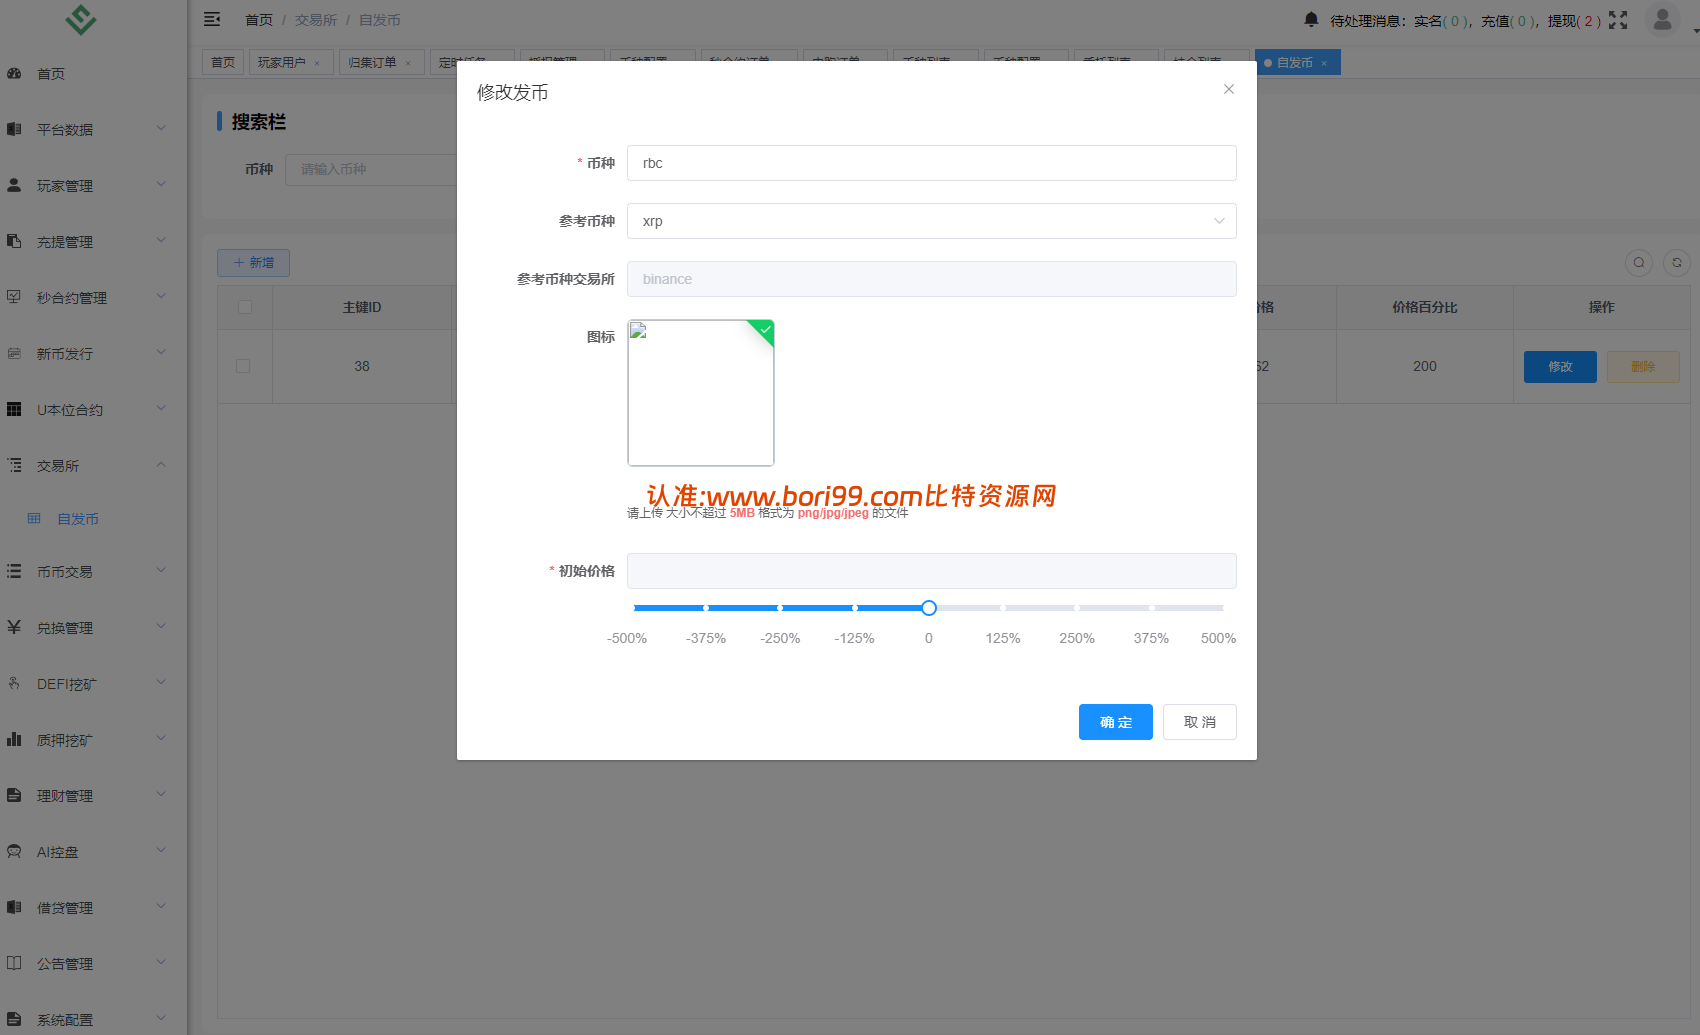Screen dimensions: 1700x1035
Task: Click the 删除 button for row 38
Action: point(1643,367)
